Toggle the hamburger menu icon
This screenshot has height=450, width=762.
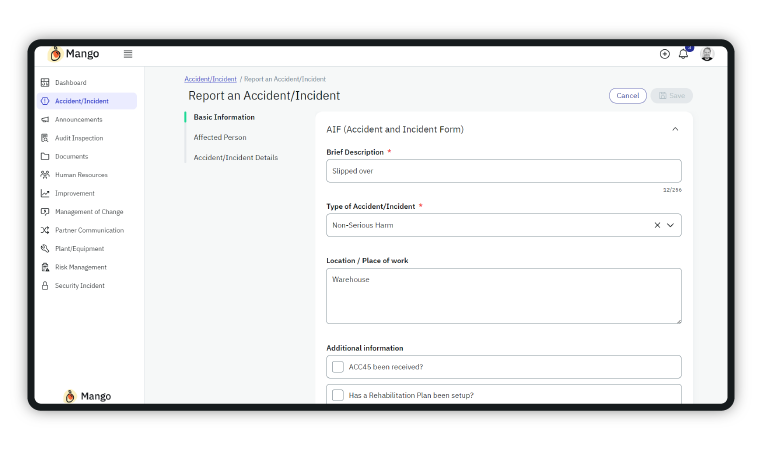[128, 54]
